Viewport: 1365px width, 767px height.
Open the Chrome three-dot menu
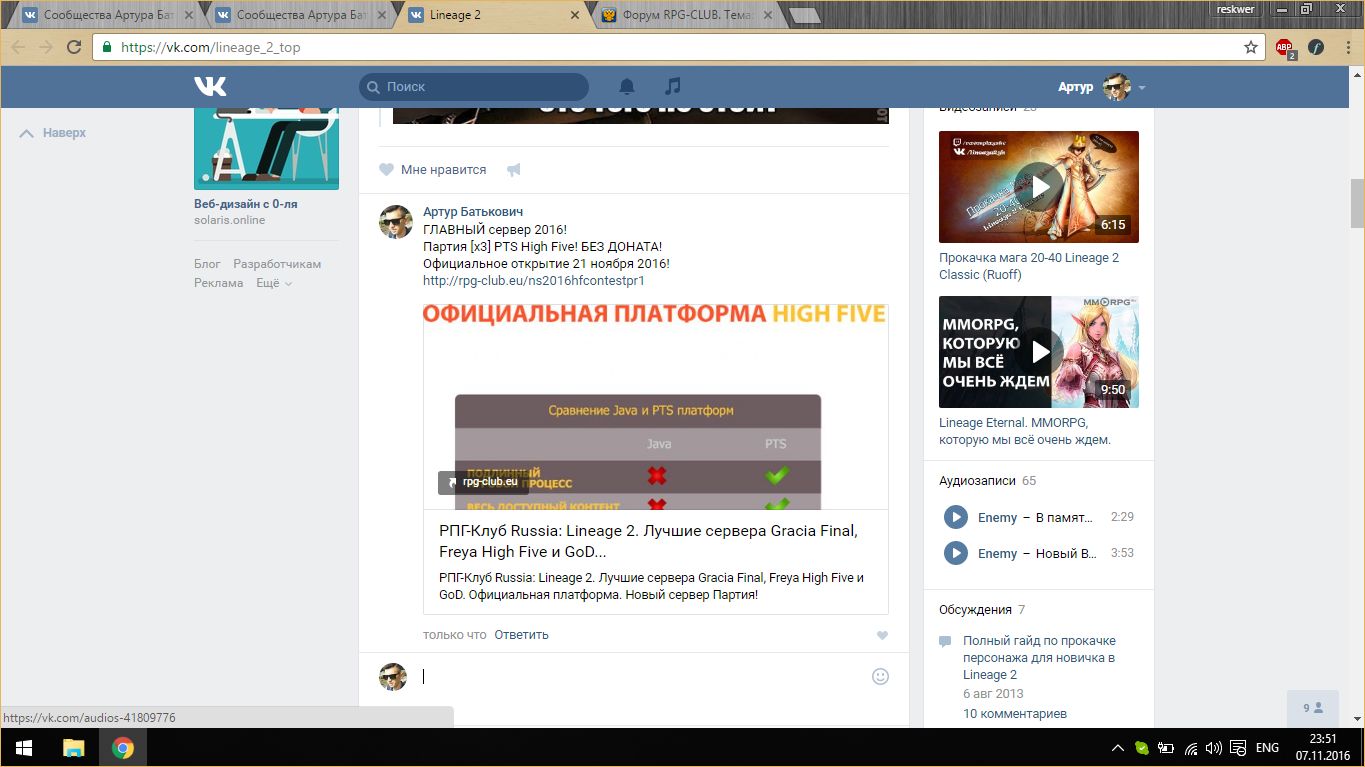[1346, 47]
